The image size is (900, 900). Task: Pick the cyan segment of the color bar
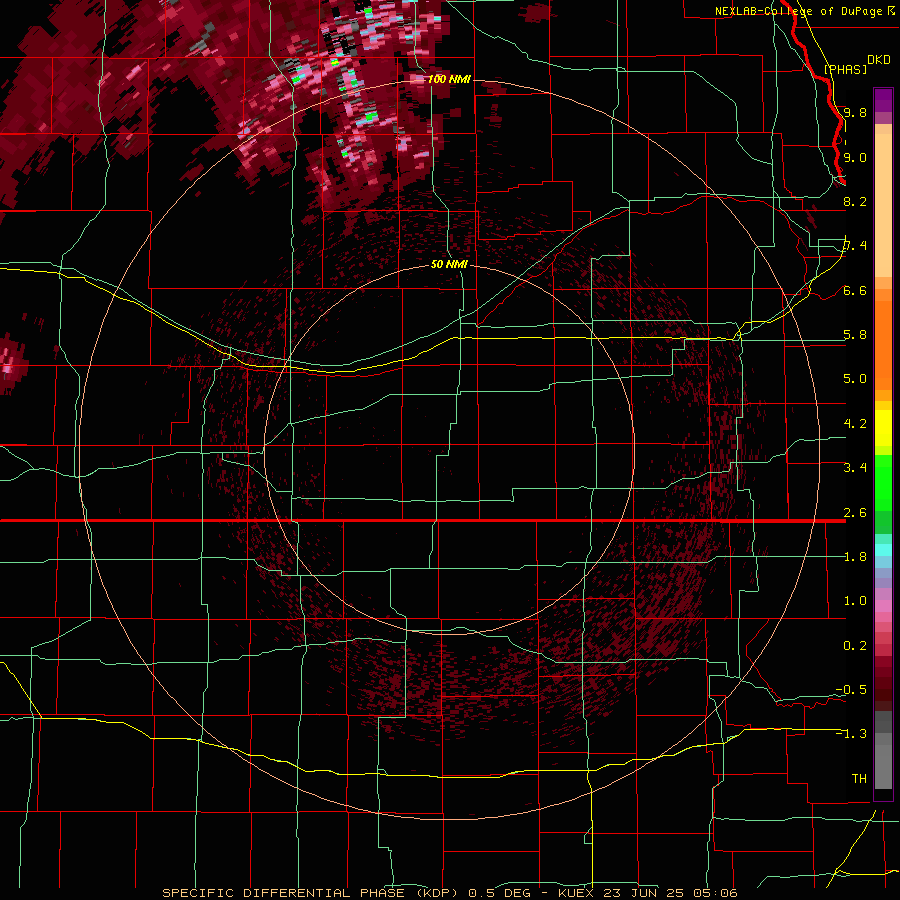(x=883, y=550)
